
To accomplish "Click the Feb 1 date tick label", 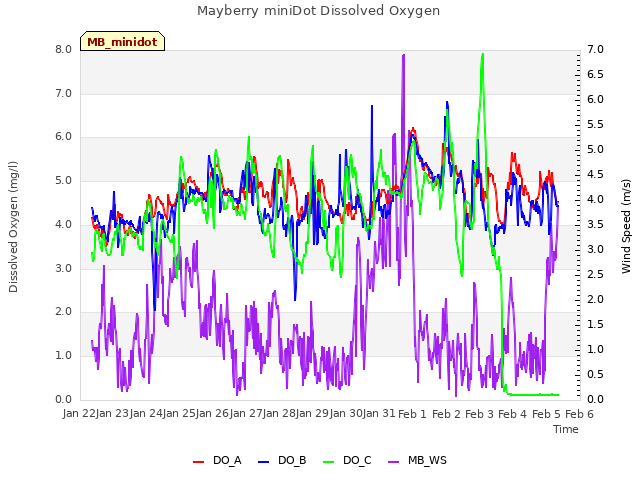I will click(412, 414).
